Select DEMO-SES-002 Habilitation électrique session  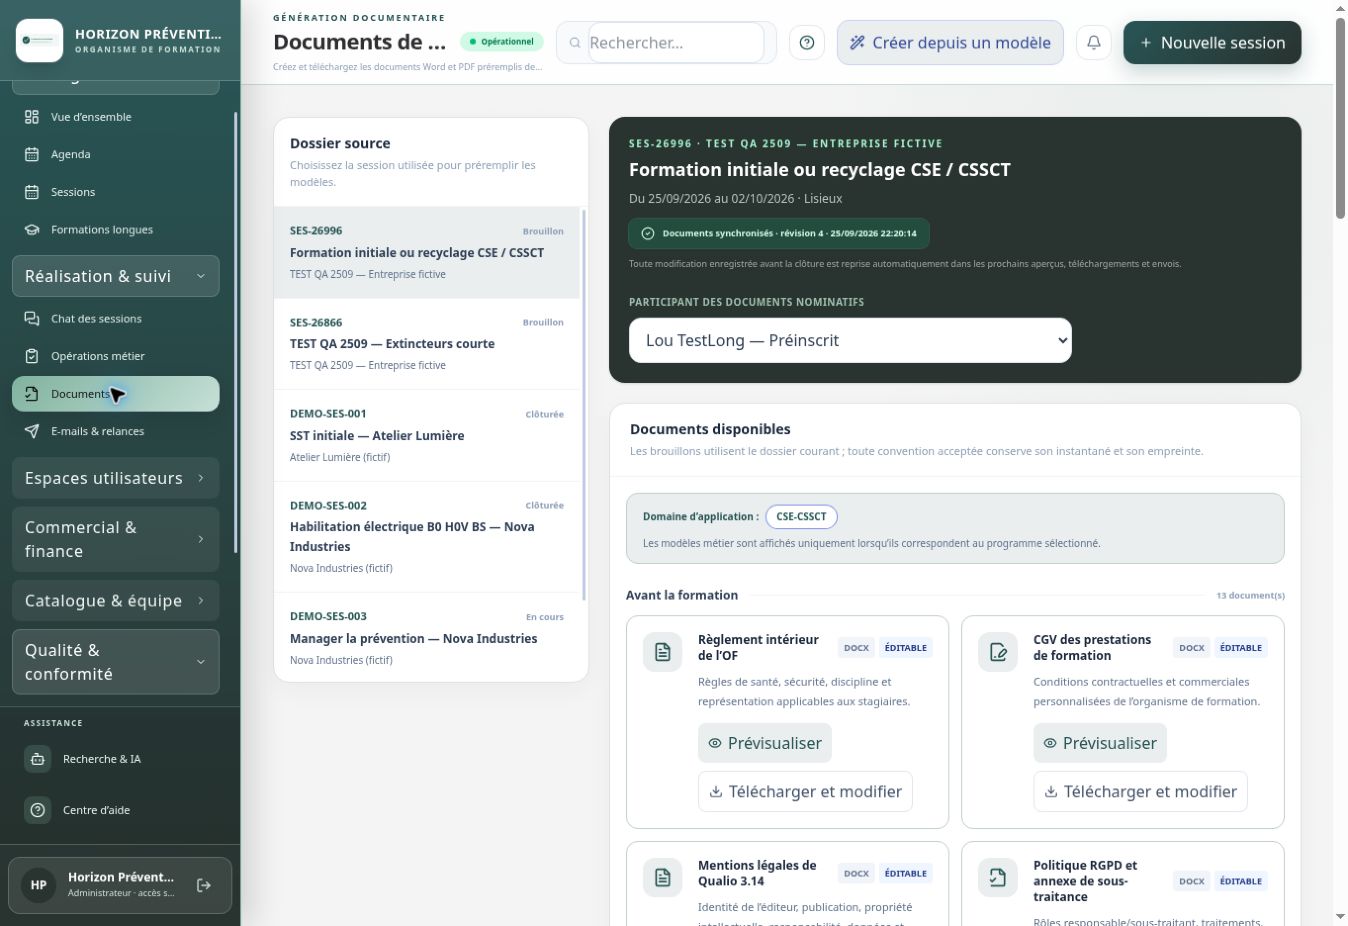pos(427,537)
